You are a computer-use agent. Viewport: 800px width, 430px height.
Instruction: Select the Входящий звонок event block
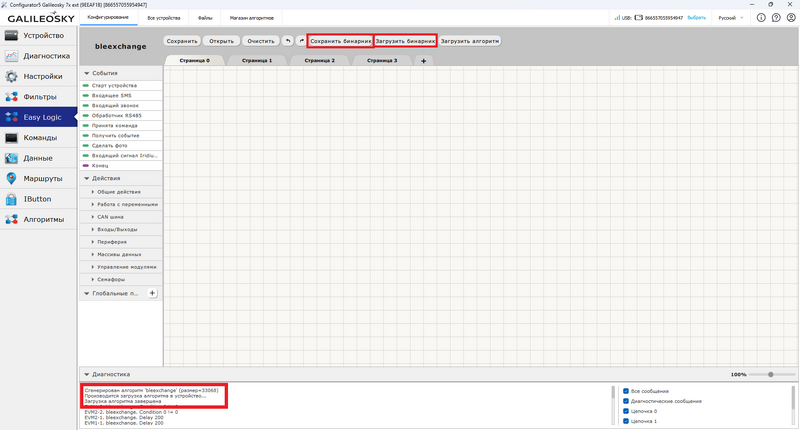tap(120, 106)
